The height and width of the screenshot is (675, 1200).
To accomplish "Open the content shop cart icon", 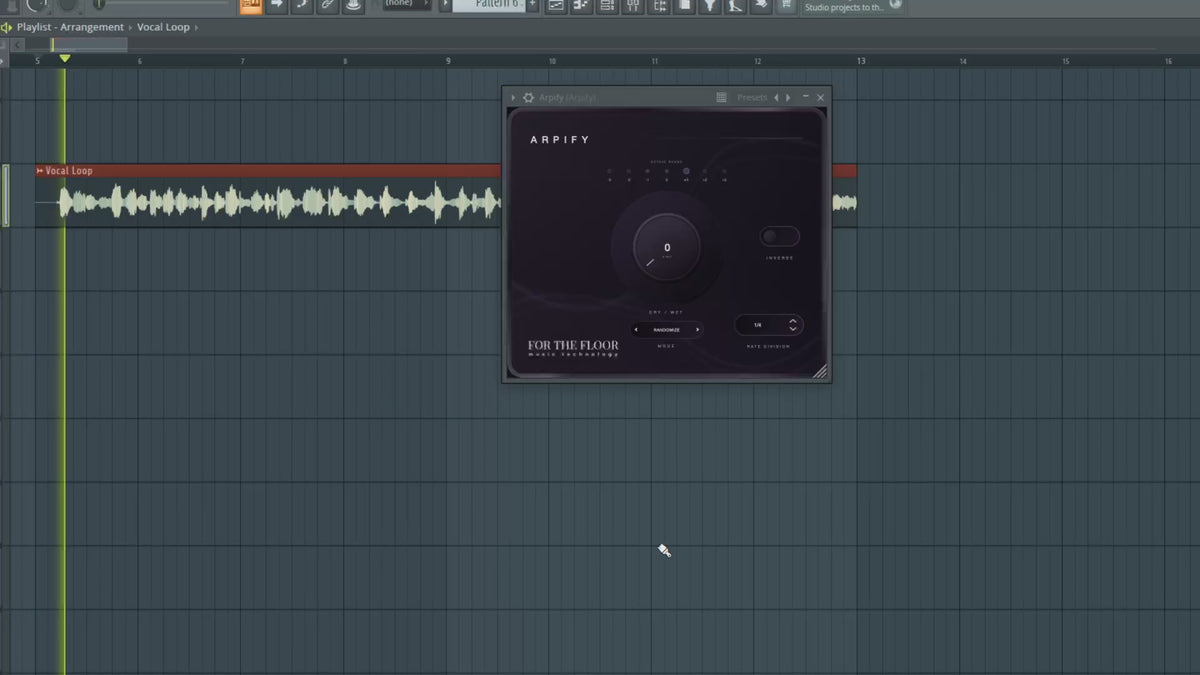I will [x=787, y=6].
